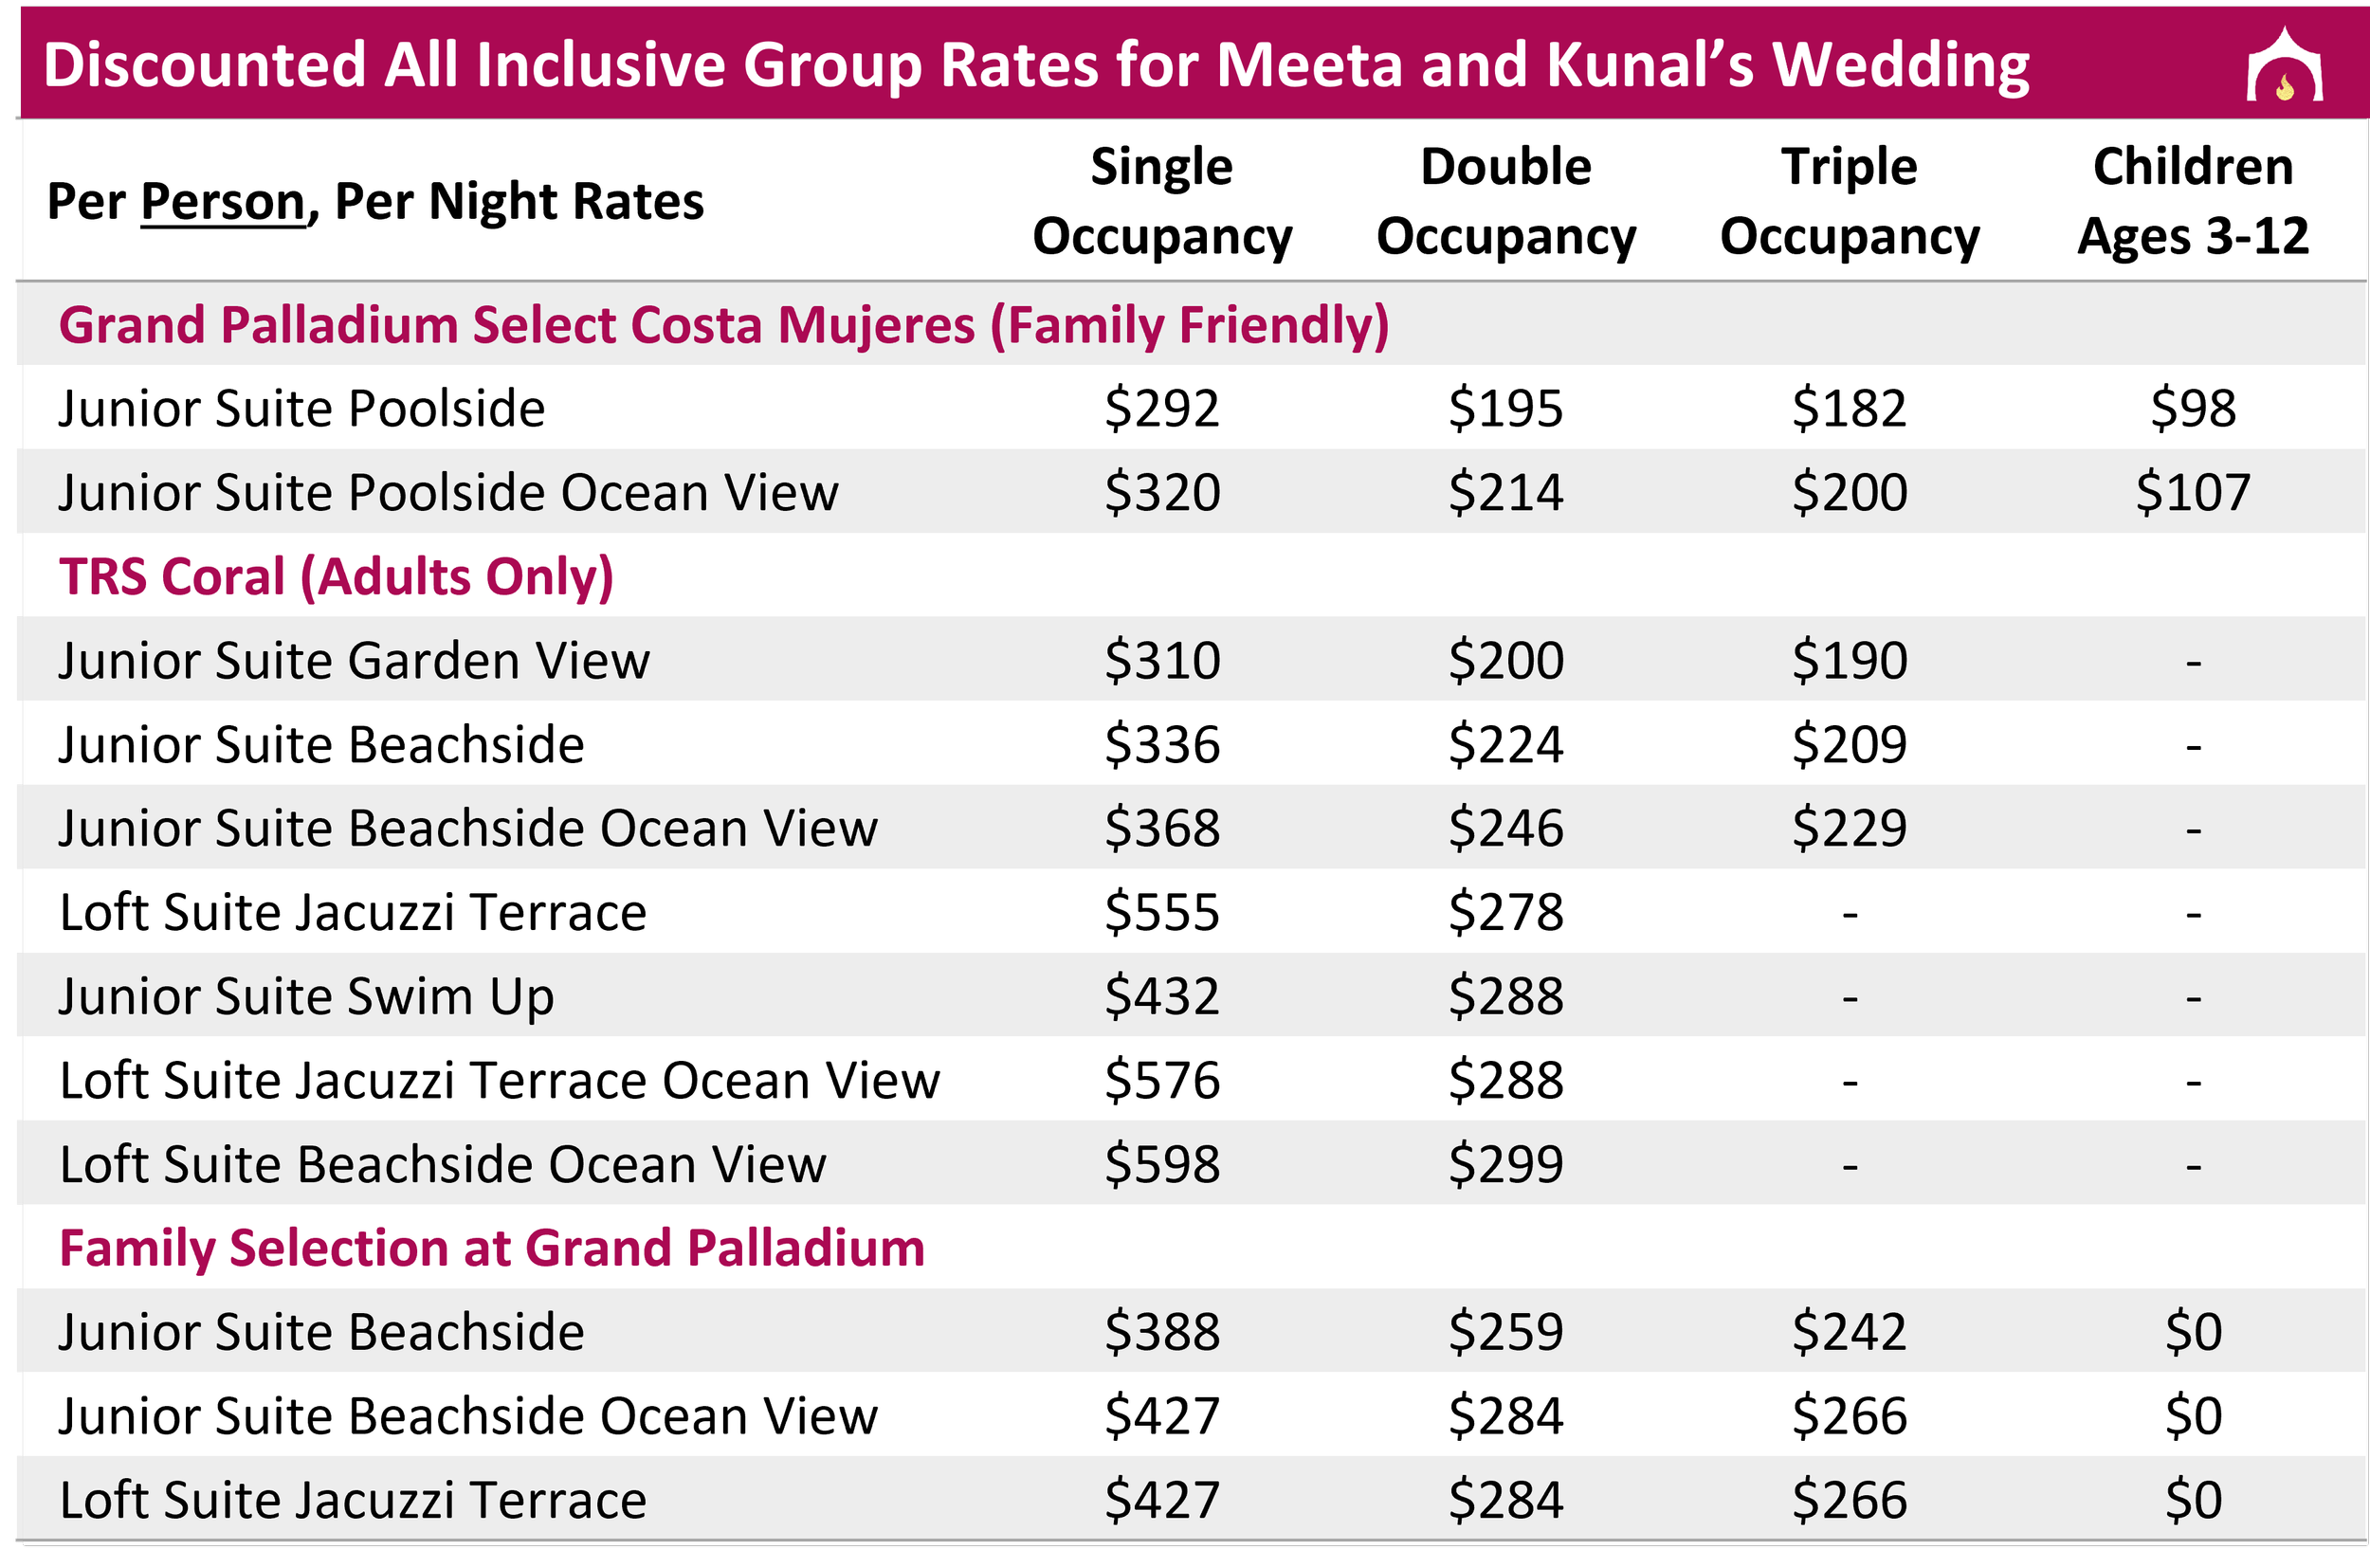Click the Single Occupancy column header
This screenshot has width=2370, height=1568.
click(1162, 201)
